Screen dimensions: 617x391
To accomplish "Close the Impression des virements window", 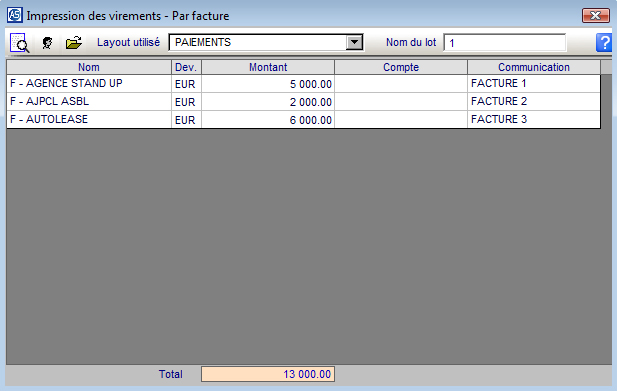I will click(x=595, y=15).
